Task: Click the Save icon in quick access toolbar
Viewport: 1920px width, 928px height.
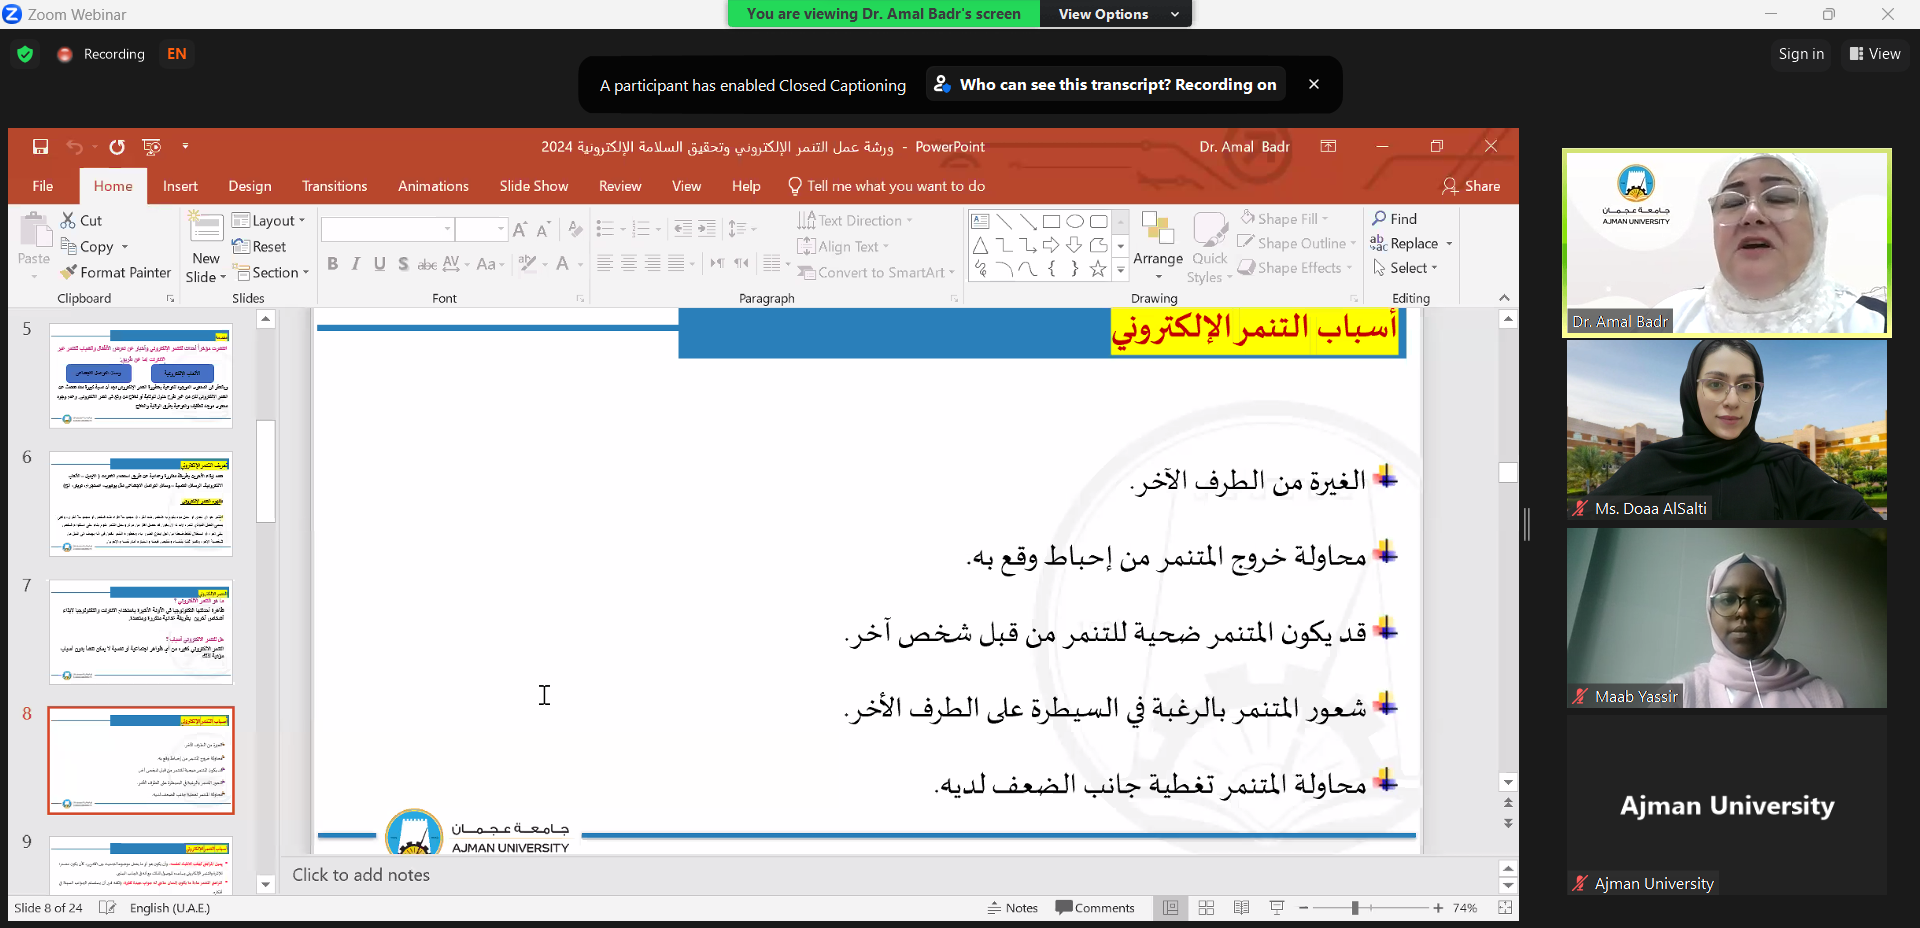Action: (x=40, y=147)
